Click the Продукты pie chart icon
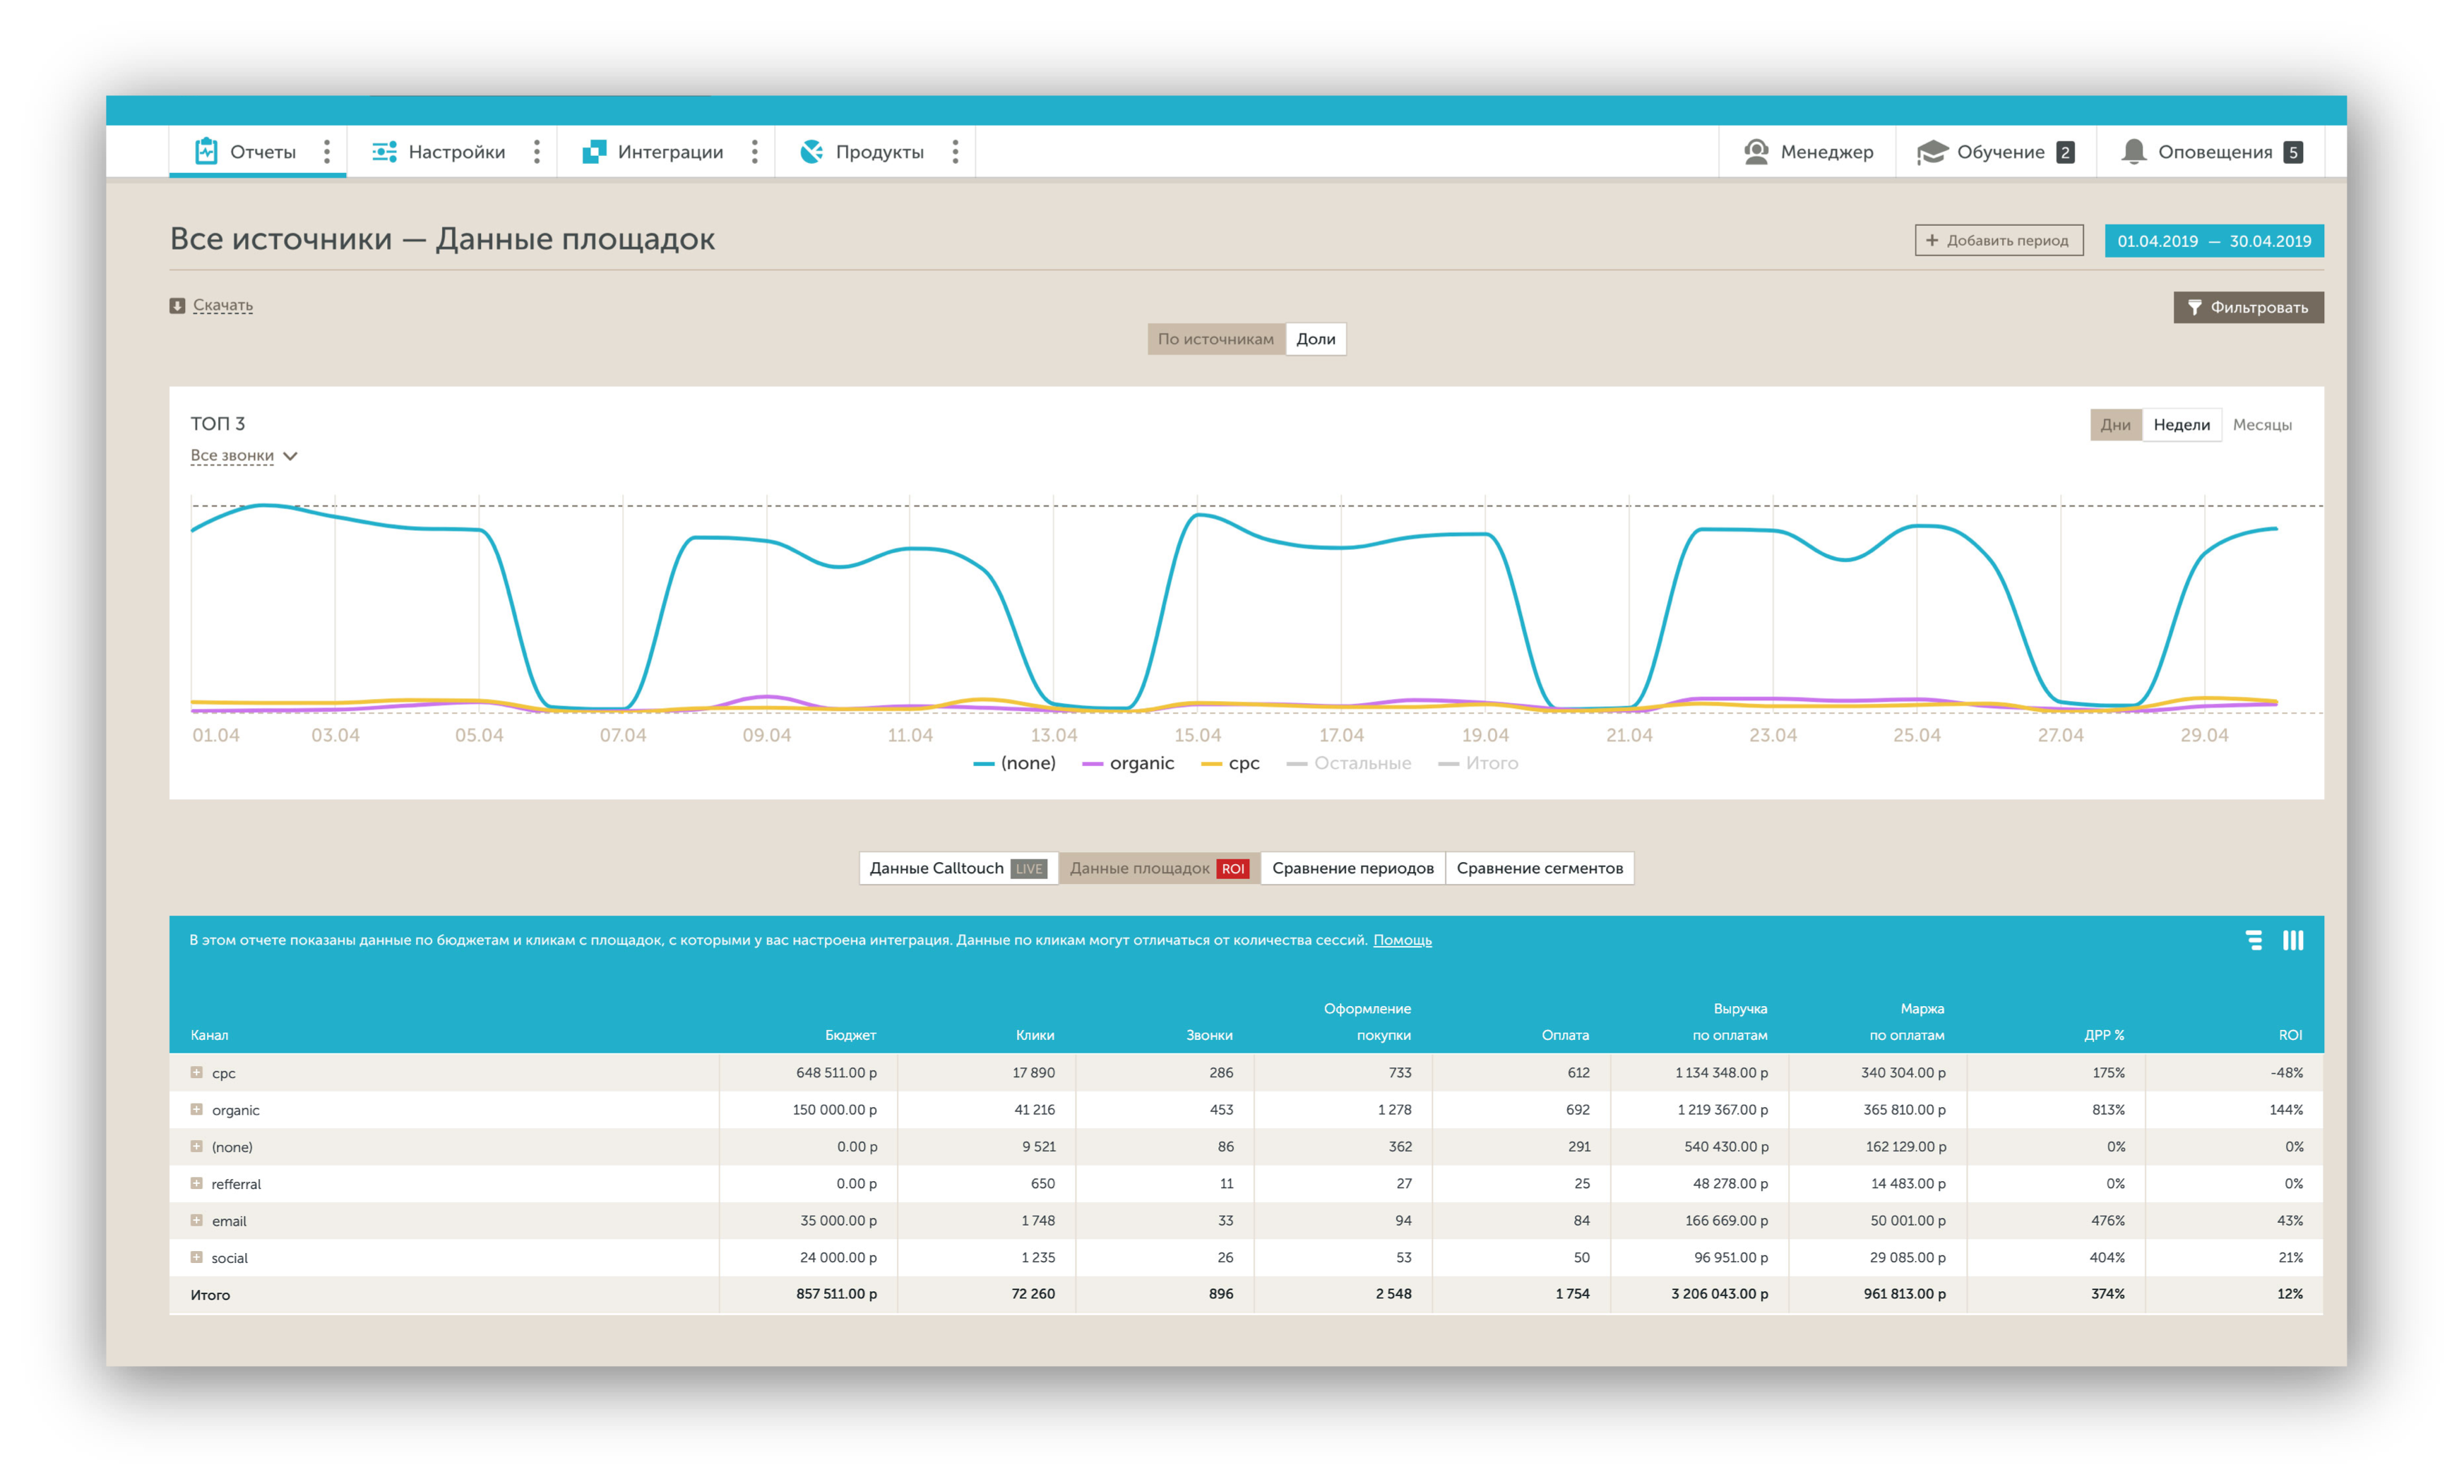 (x=811, y=152)
